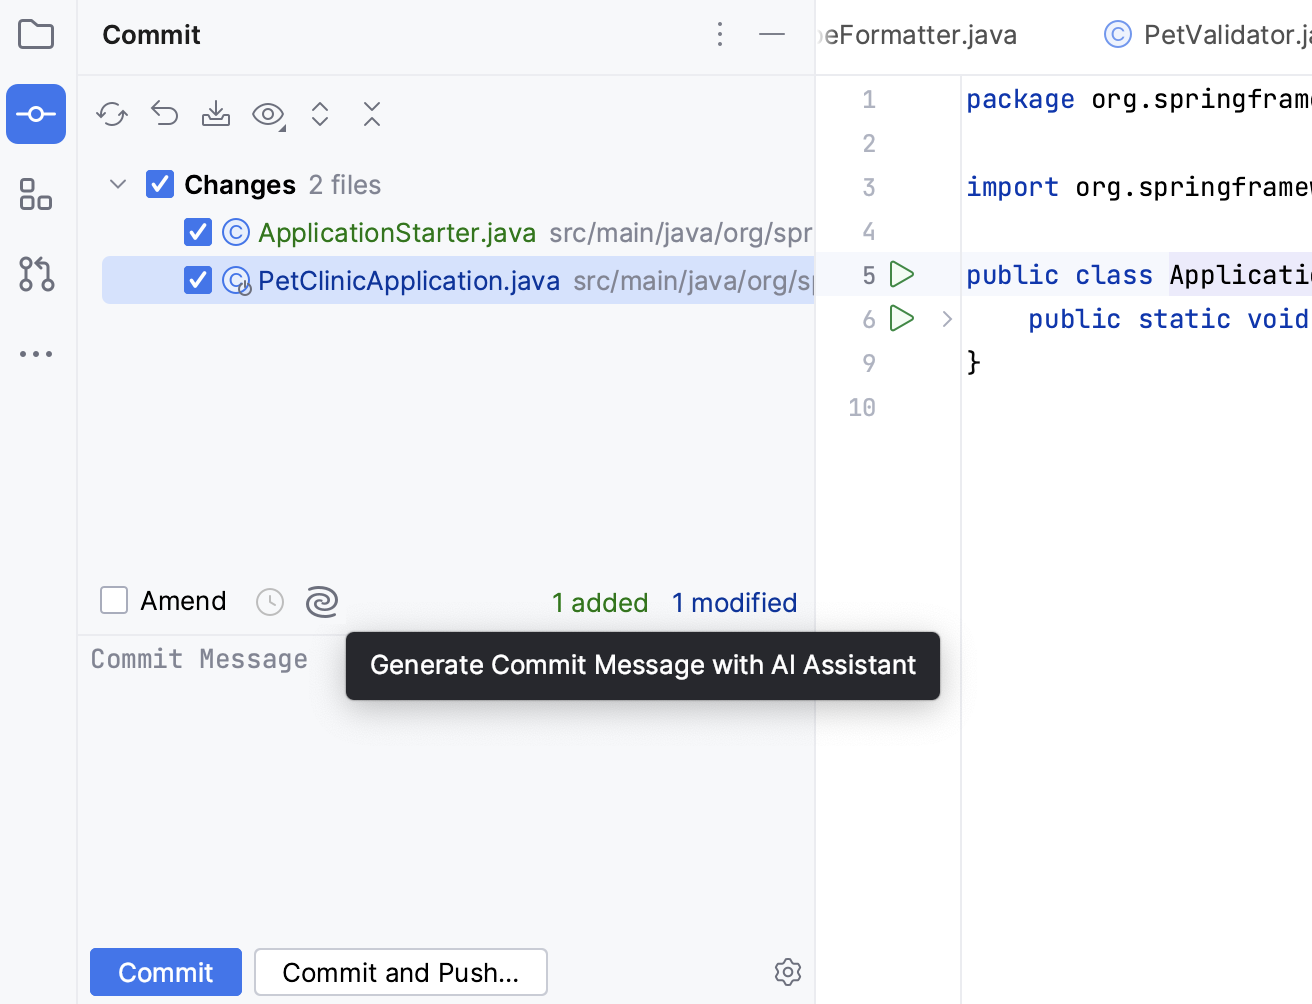The image size is (1312, 1004).
Task: Select the Rollback icon in Commit toolbar
Action: pos(163,114)
